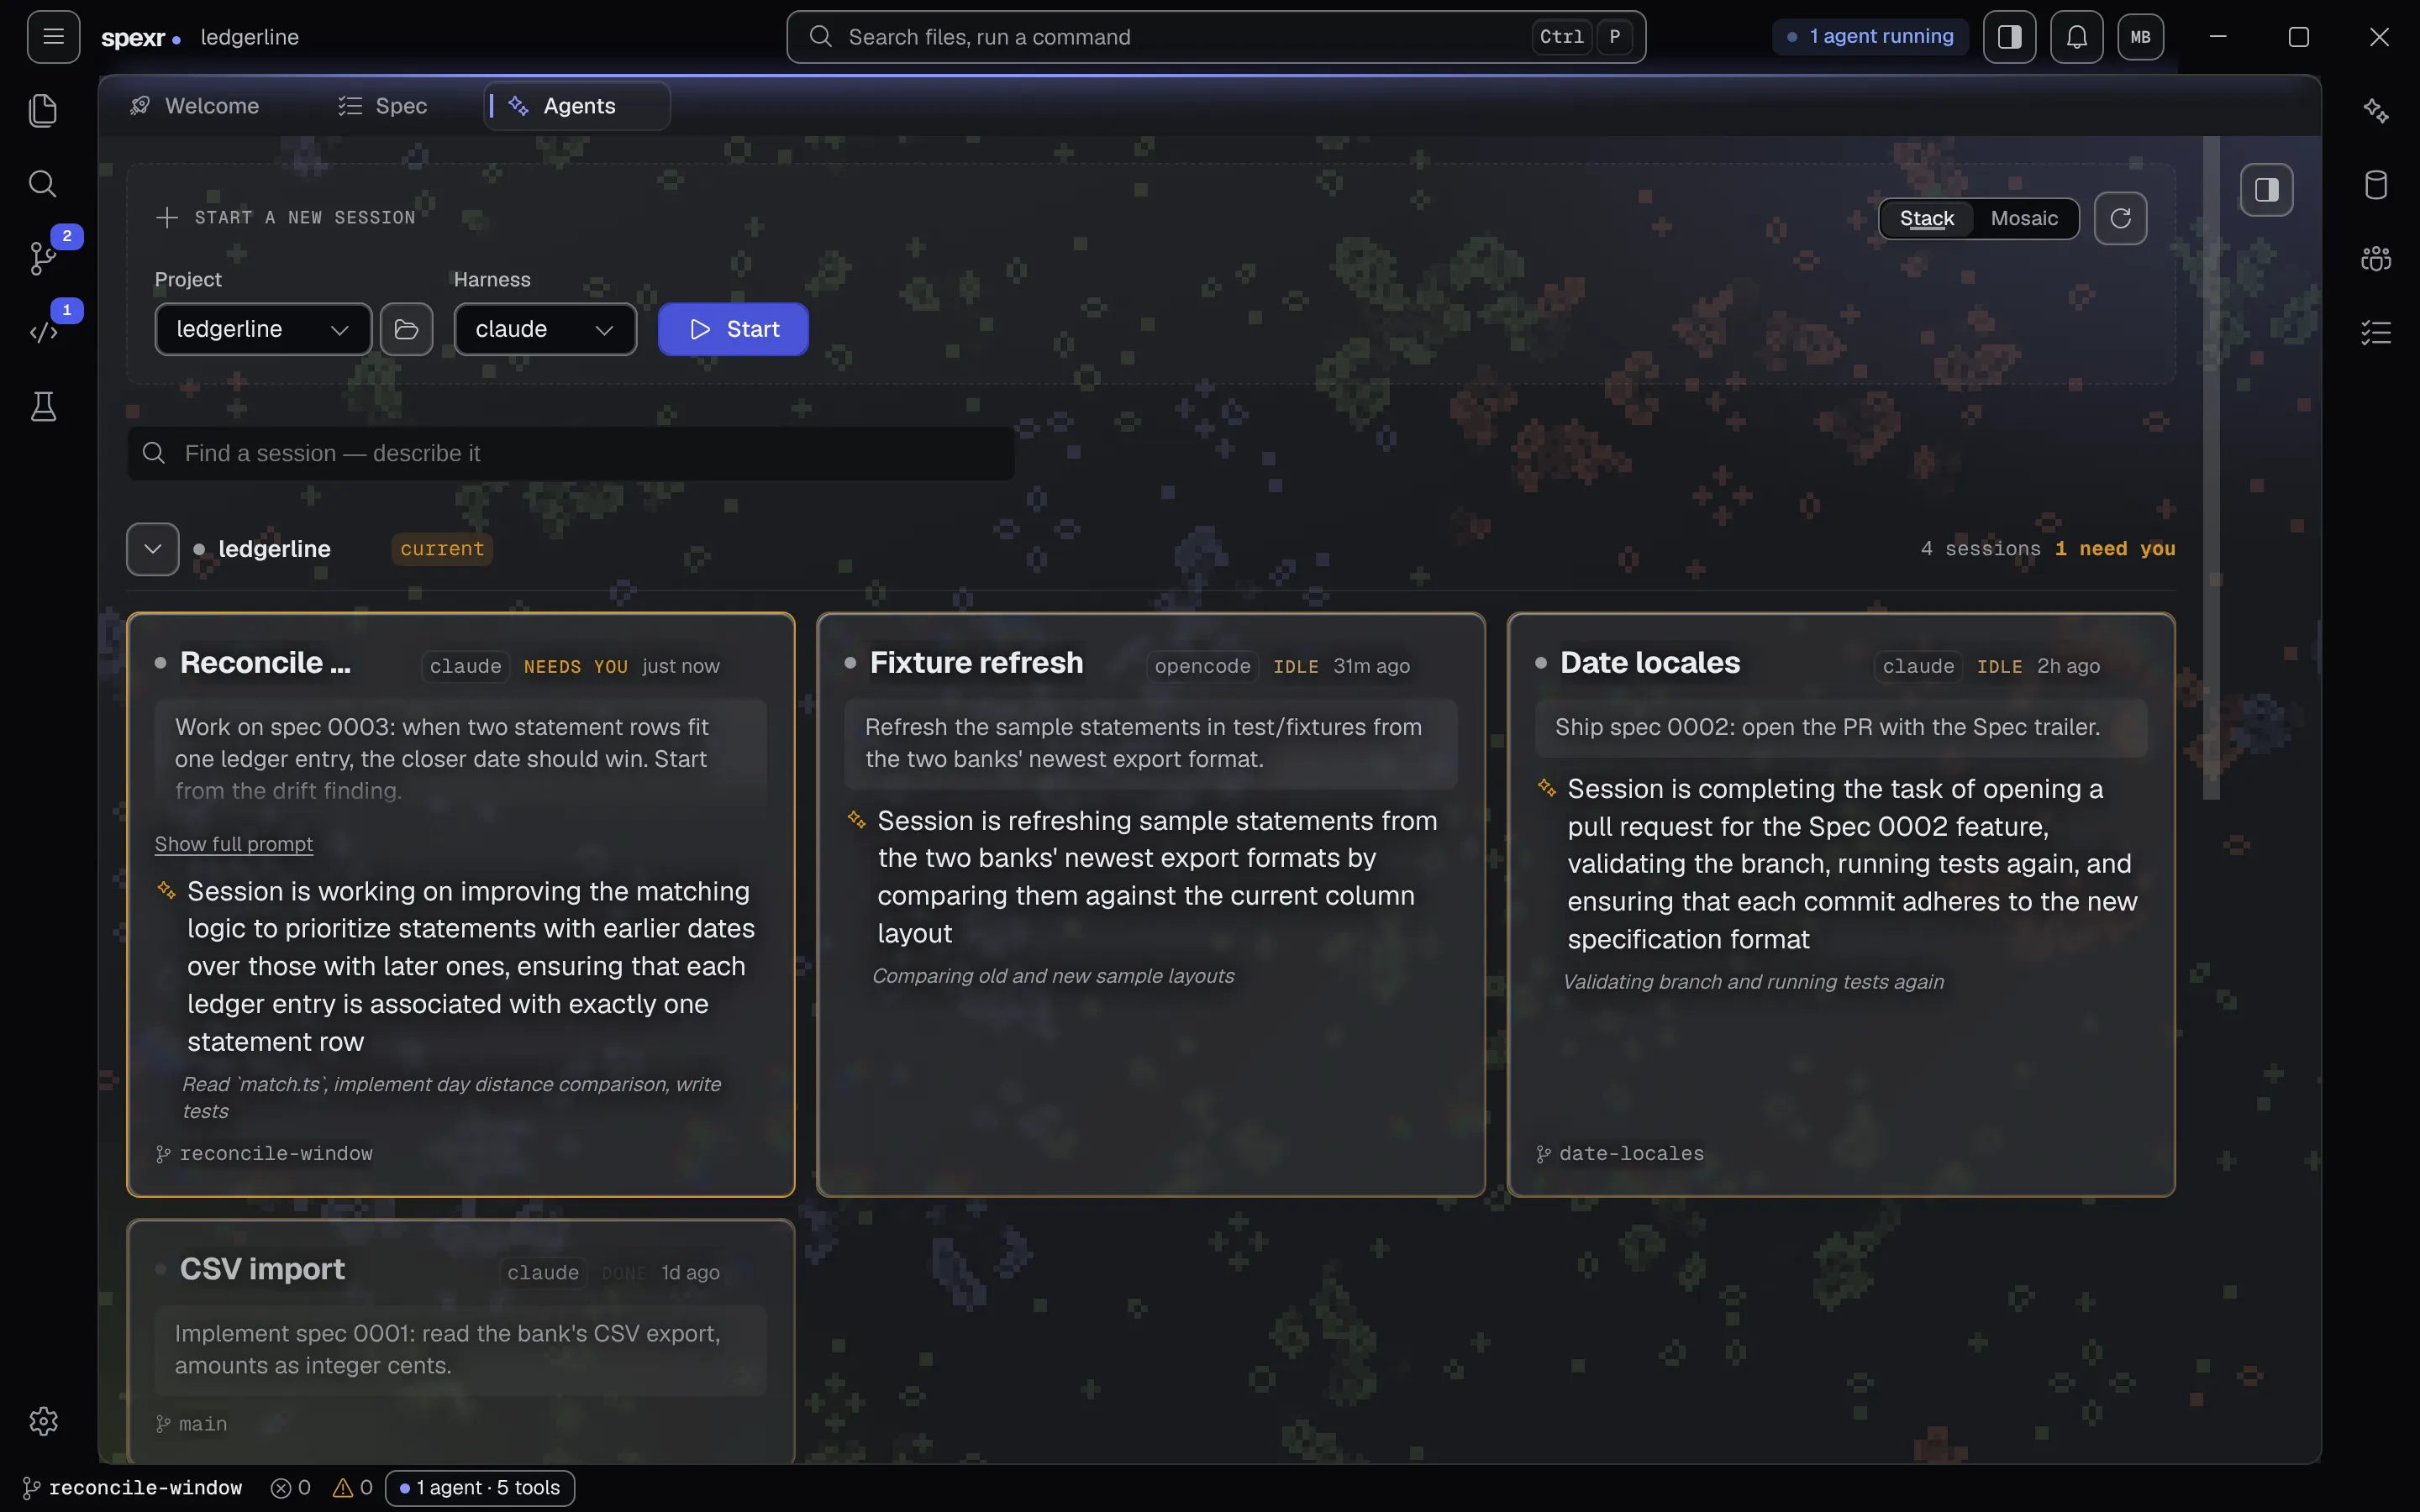
Task: Open settings gear in left sidebar
Action: tap(43, 1421)
